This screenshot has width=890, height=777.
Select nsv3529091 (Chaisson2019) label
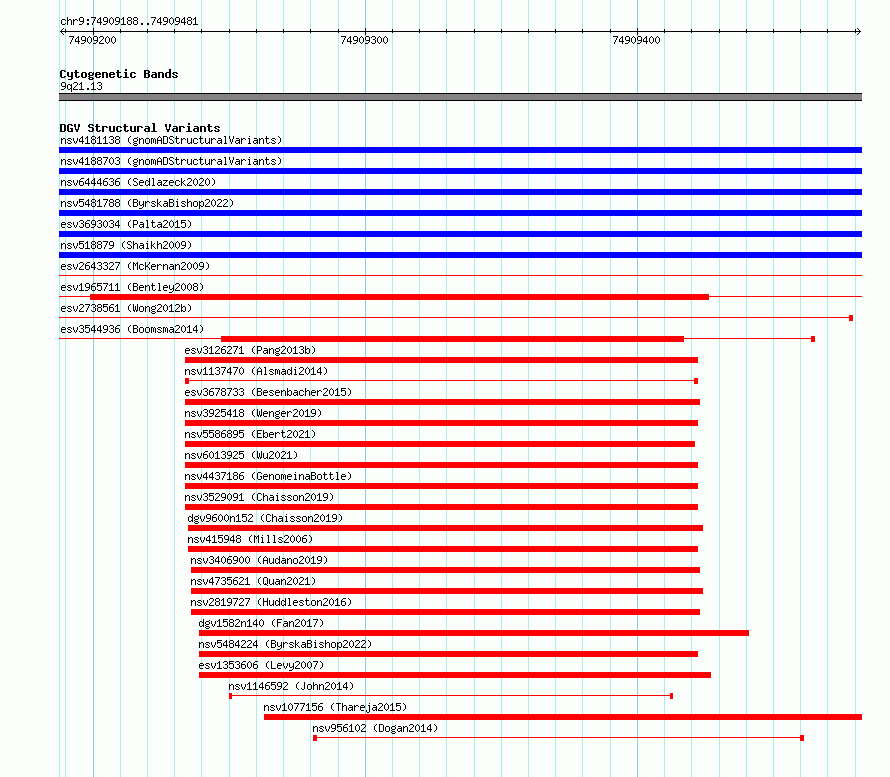(x=259, y=497)
